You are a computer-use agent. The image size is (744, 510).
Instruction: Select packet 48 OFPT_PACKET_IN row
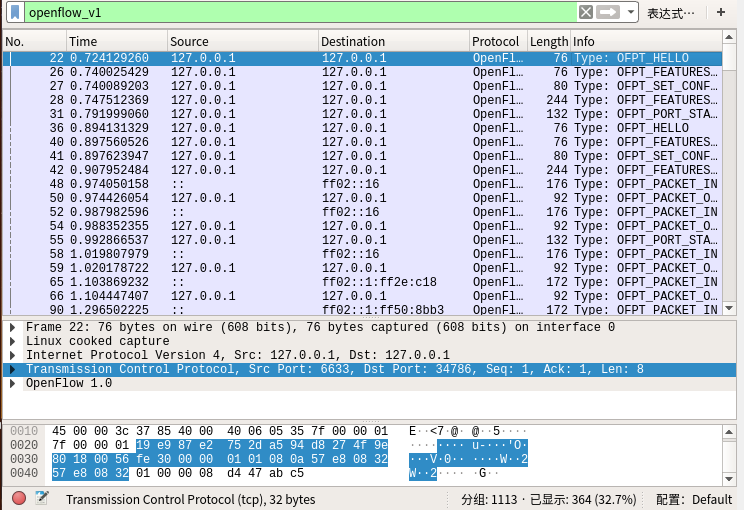coord(363,184)
